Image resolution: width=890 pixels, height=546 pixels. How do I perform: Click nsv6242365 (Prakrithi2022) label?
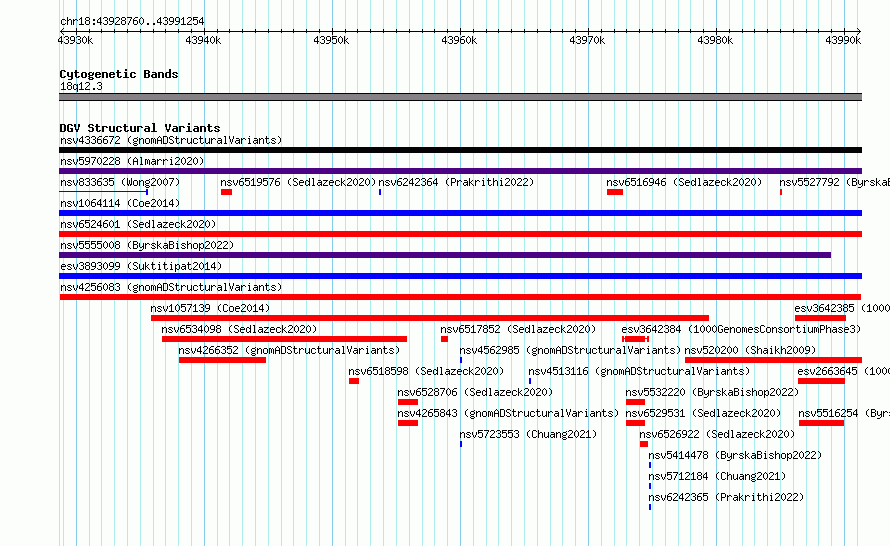[727, 497]
